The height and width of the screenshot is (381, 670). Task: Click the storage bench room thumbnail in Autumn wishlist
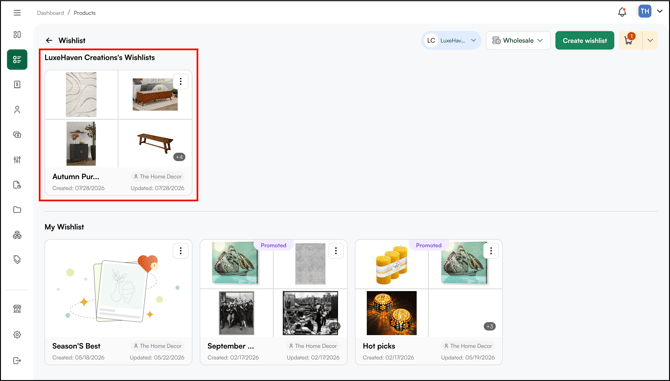tap(155, 94)
